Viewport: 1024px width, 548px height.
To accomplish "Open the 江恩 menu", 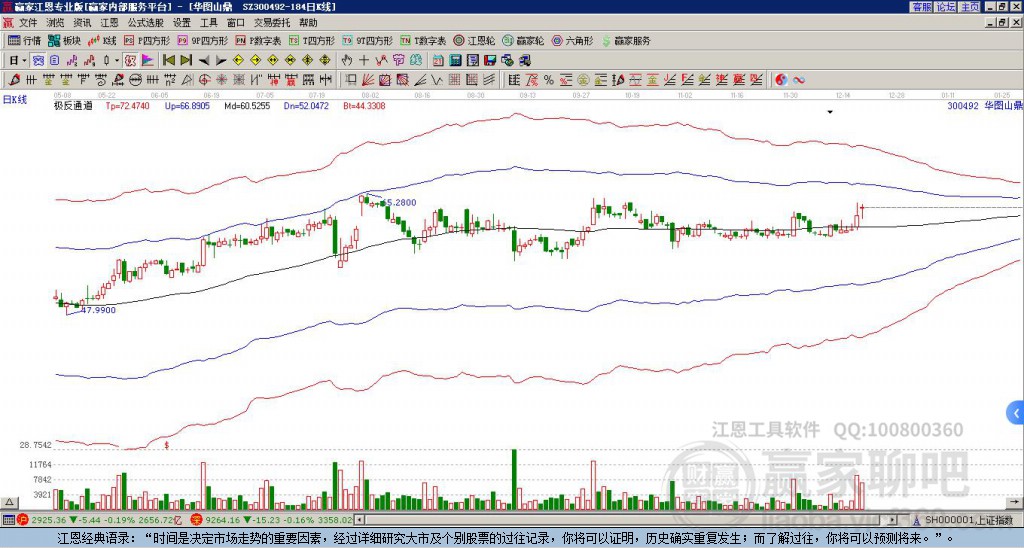I will coord(109,23).
